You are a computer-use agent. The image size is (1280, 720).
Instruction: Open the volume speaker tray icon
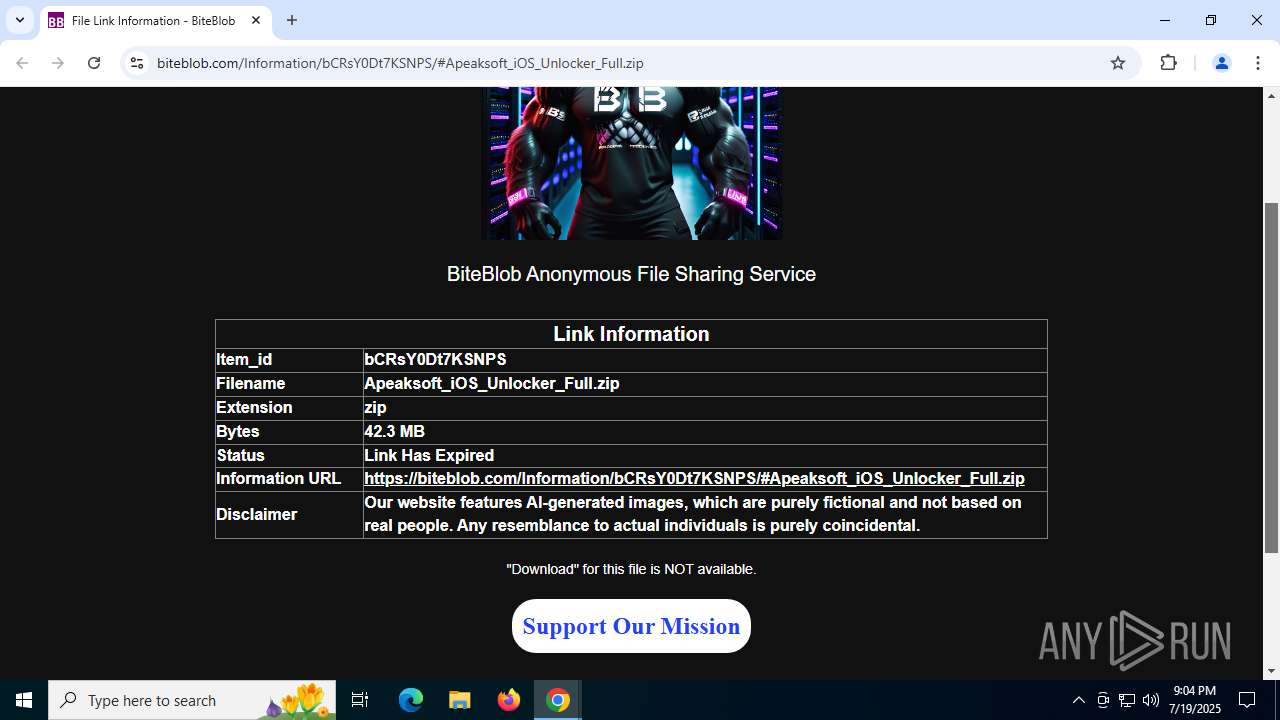coord(1151,700)
